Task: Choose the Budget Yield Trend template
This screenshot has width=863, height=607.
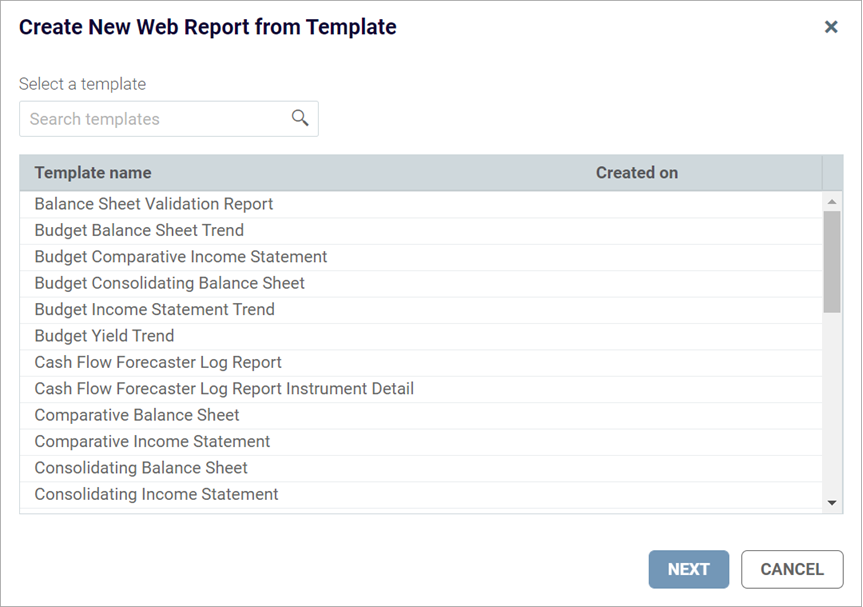Action: 104,336
